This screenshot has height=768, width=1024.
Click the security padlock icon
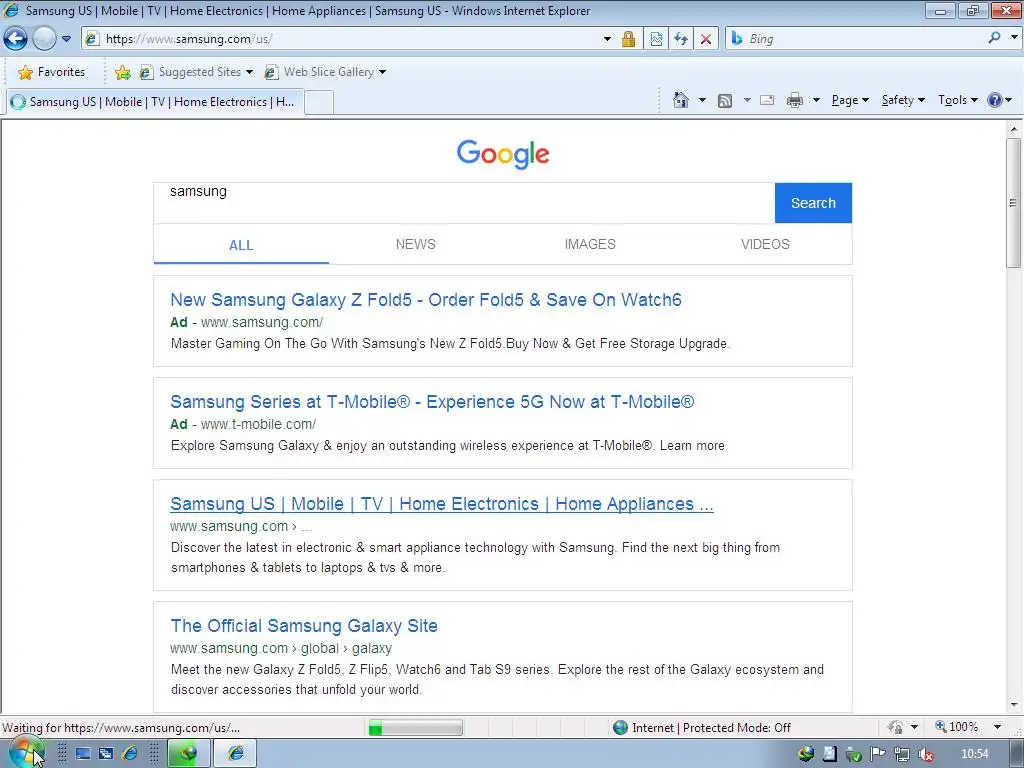[628, 39]
